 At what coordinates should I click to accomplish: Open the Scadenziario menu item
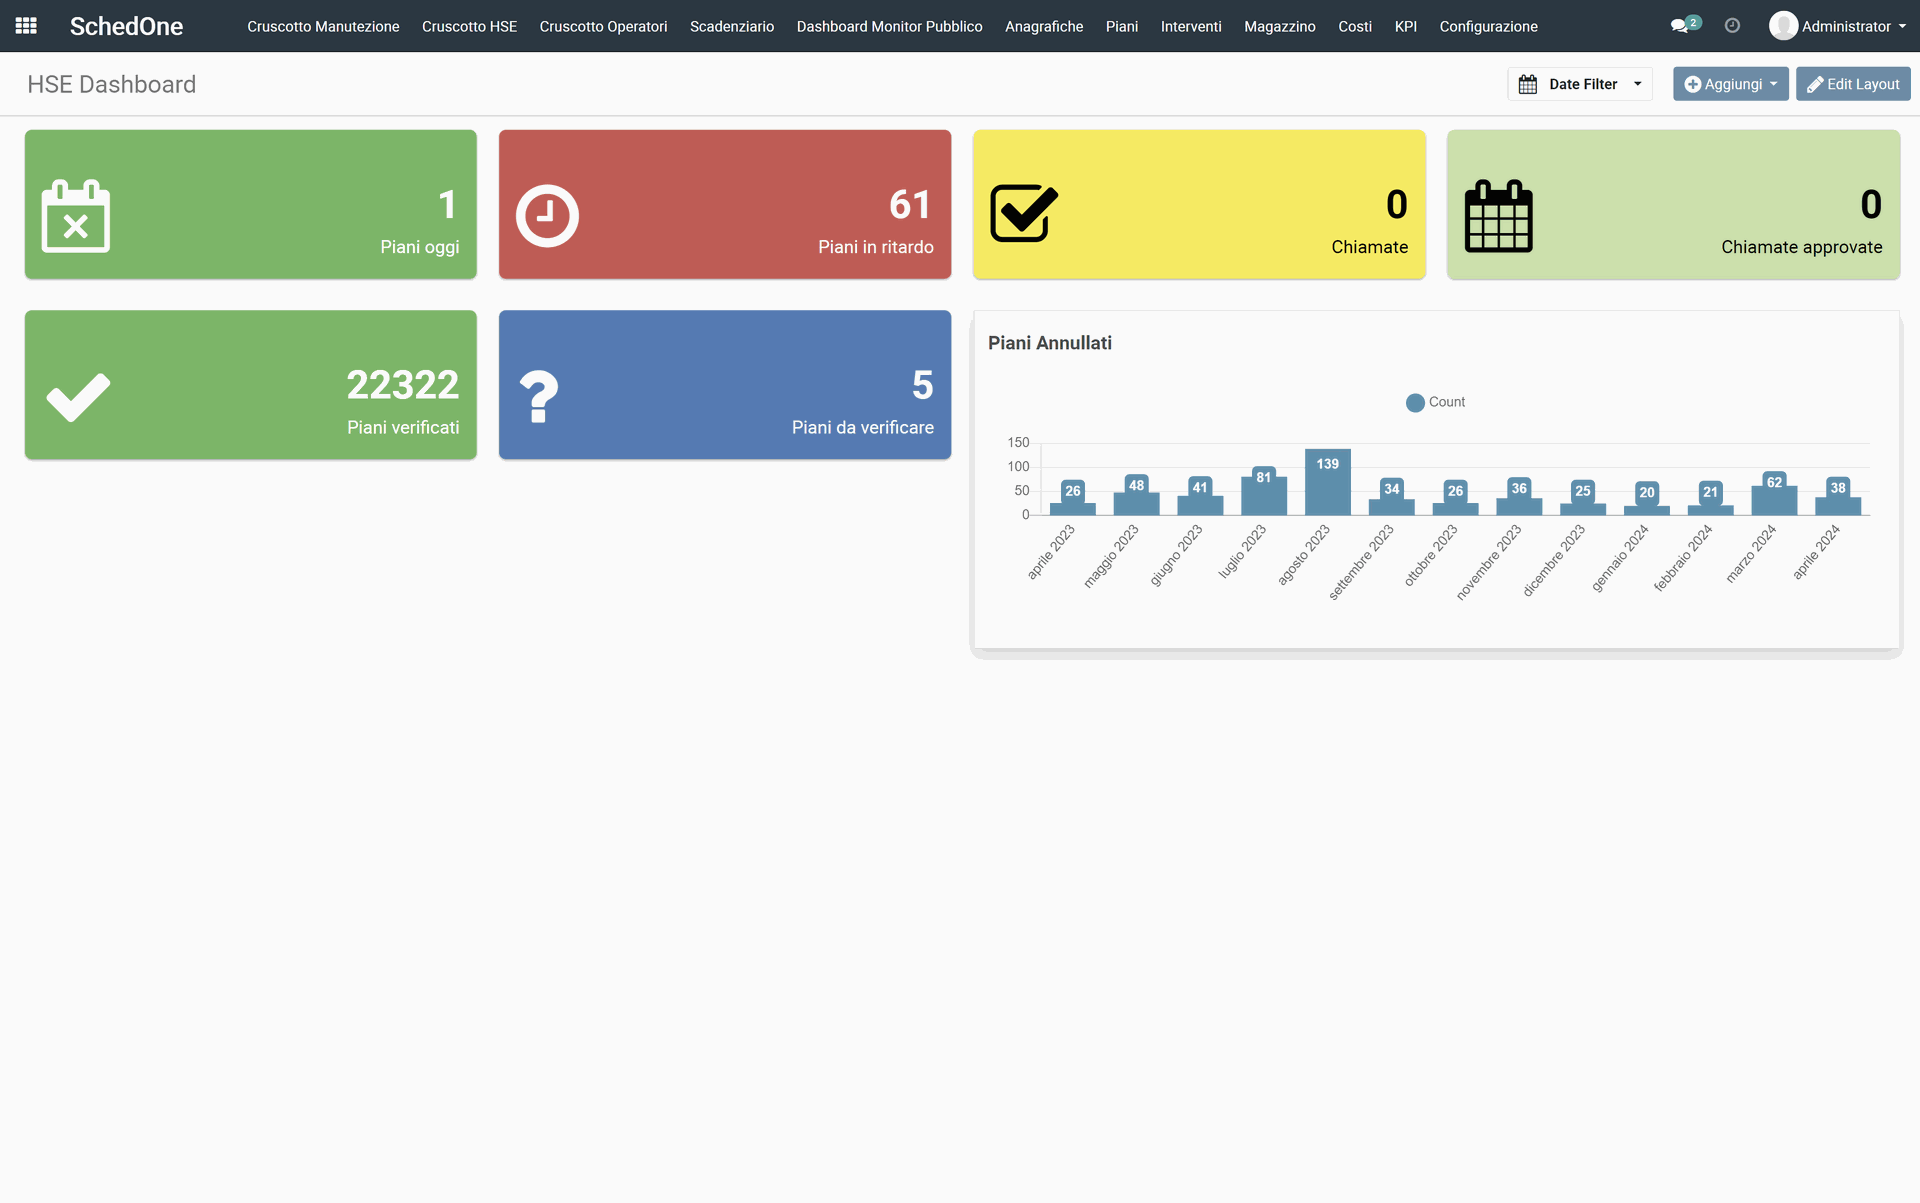pos(731,26)
